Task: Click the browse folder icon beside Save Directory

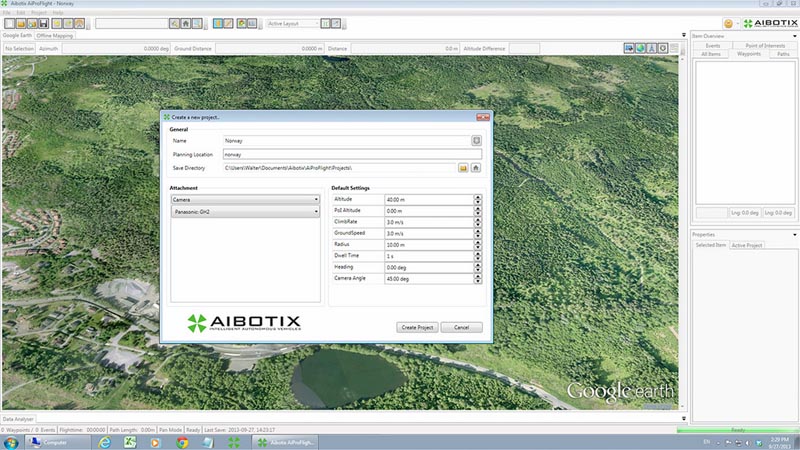Action: [463, 168]
